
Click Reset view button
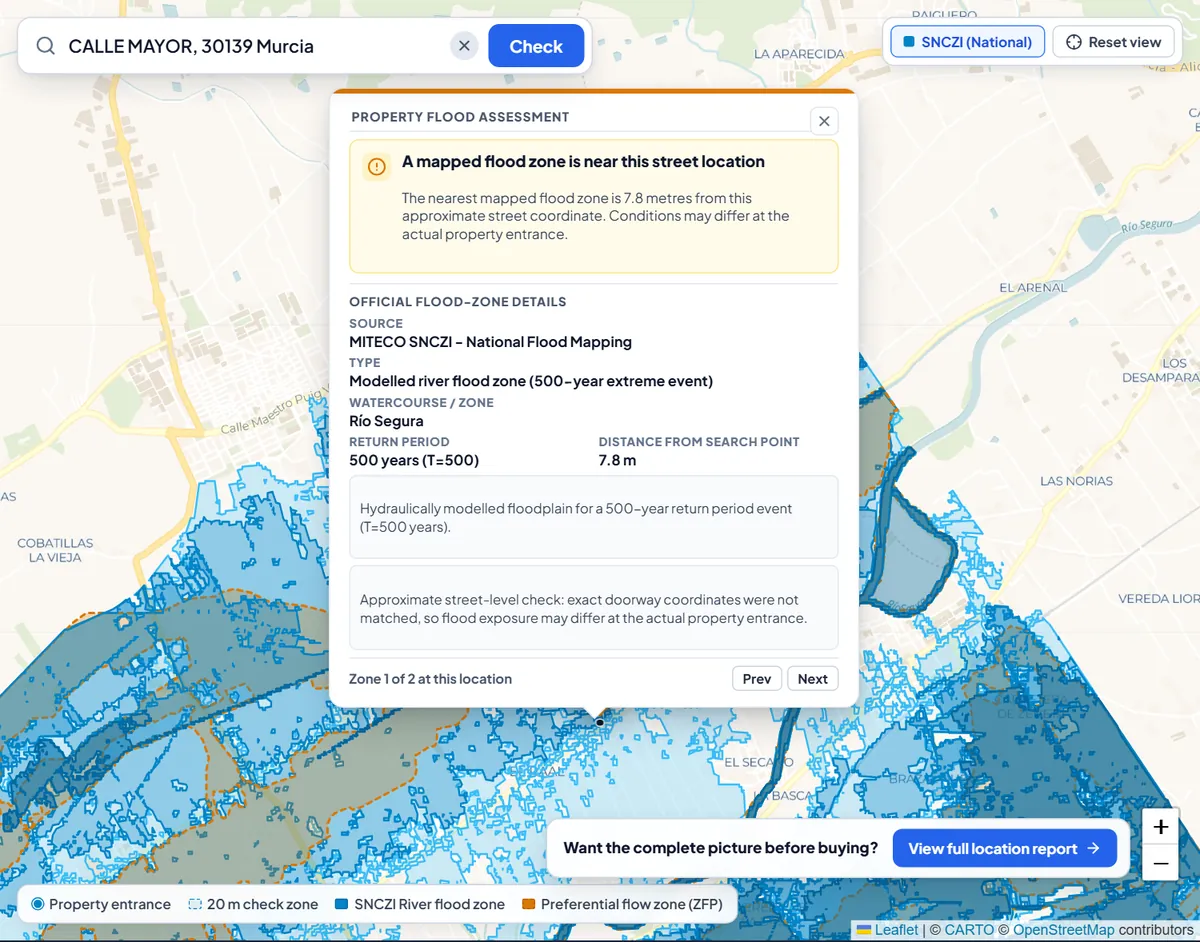tap(1114, 42)
